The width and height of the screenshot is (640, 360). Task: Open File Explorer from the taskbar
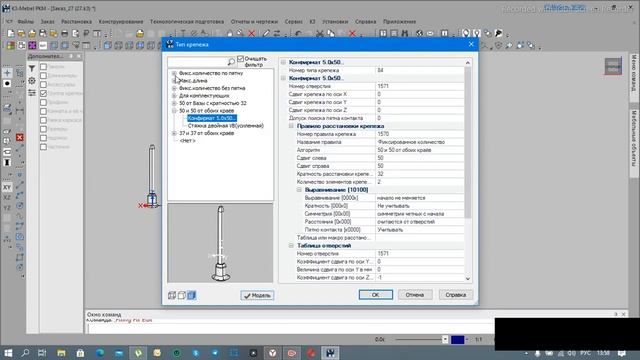[61, 353]
